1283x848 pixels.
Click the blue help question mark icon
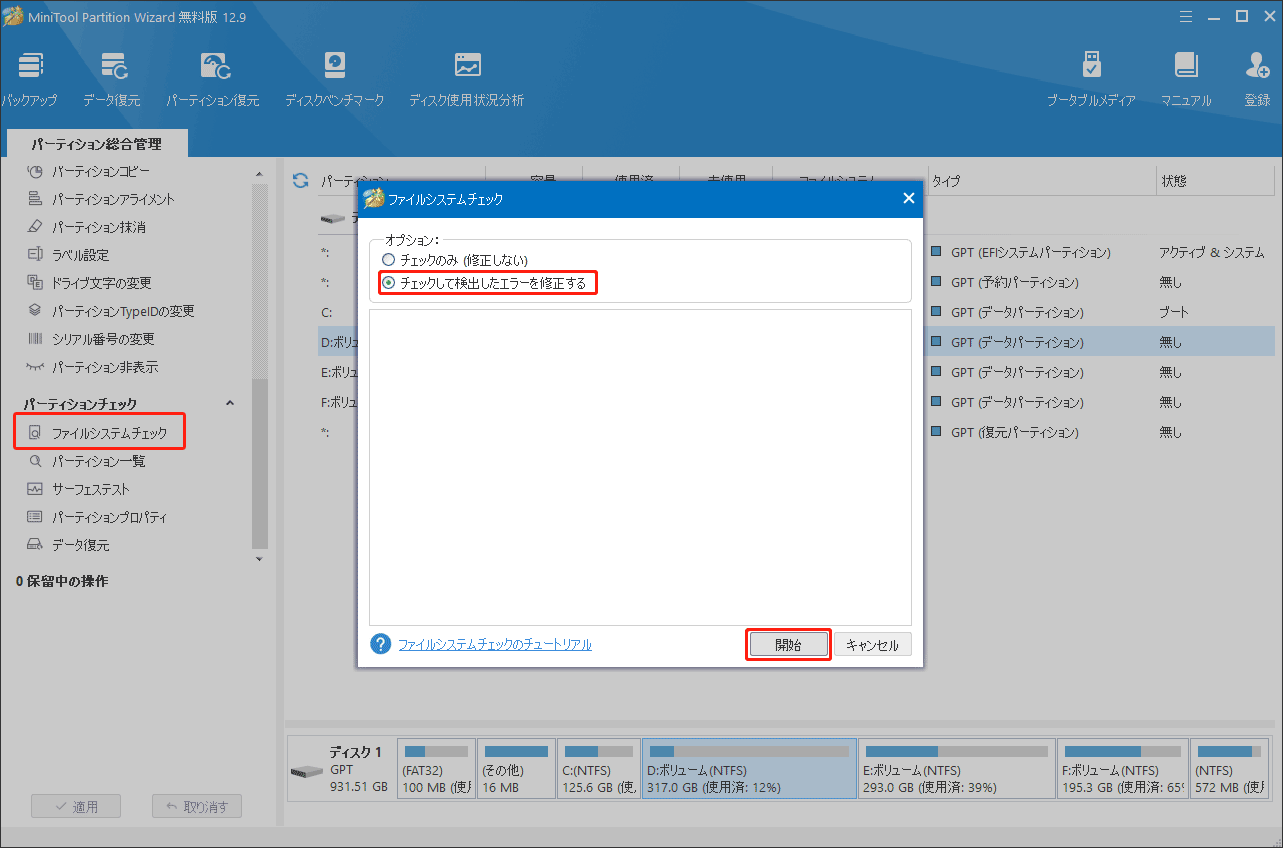pyautogui.click(x=380, y=644)
